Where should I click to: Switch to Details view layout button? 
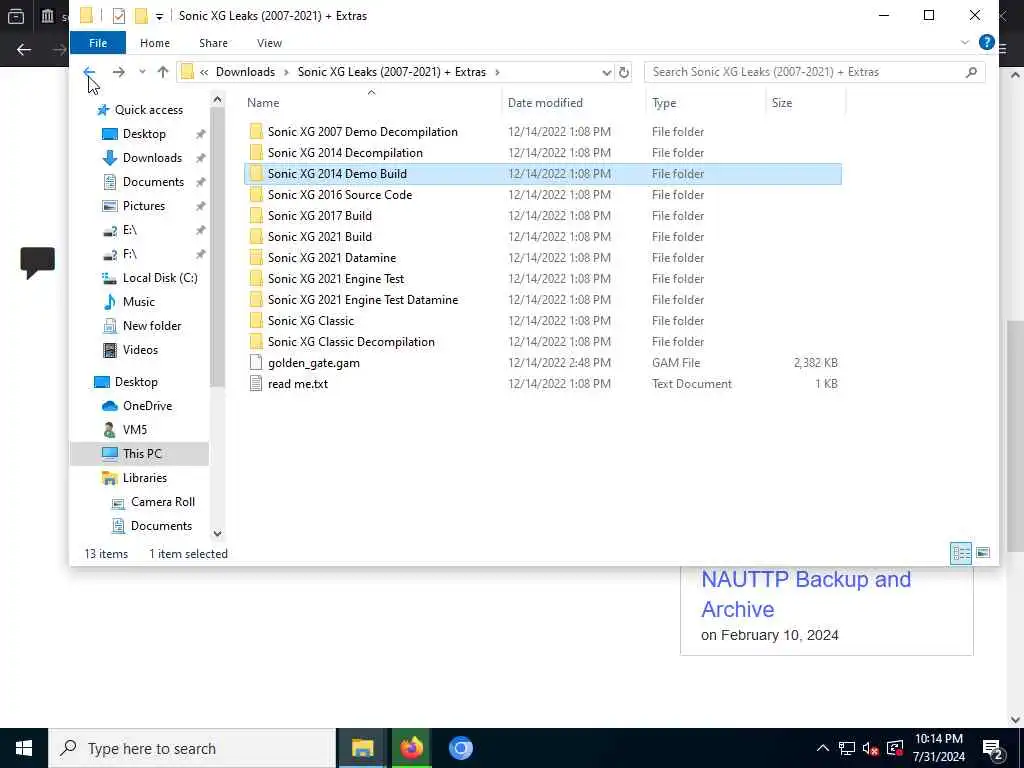point(961,553)
